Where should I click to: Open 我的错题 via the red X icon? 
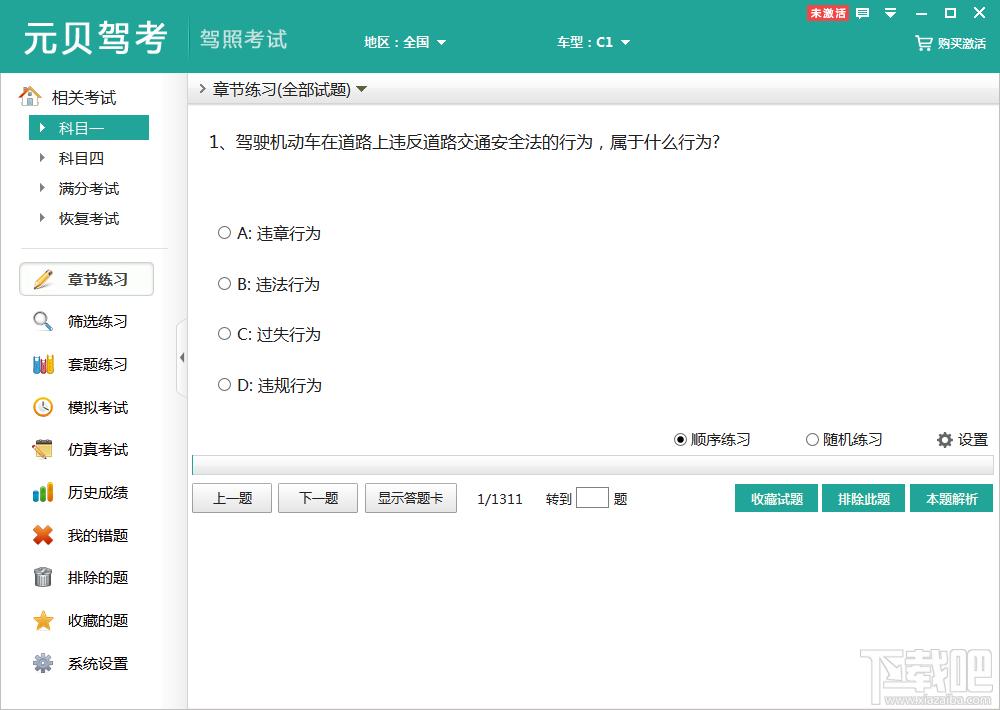click(x=43, y=536)
